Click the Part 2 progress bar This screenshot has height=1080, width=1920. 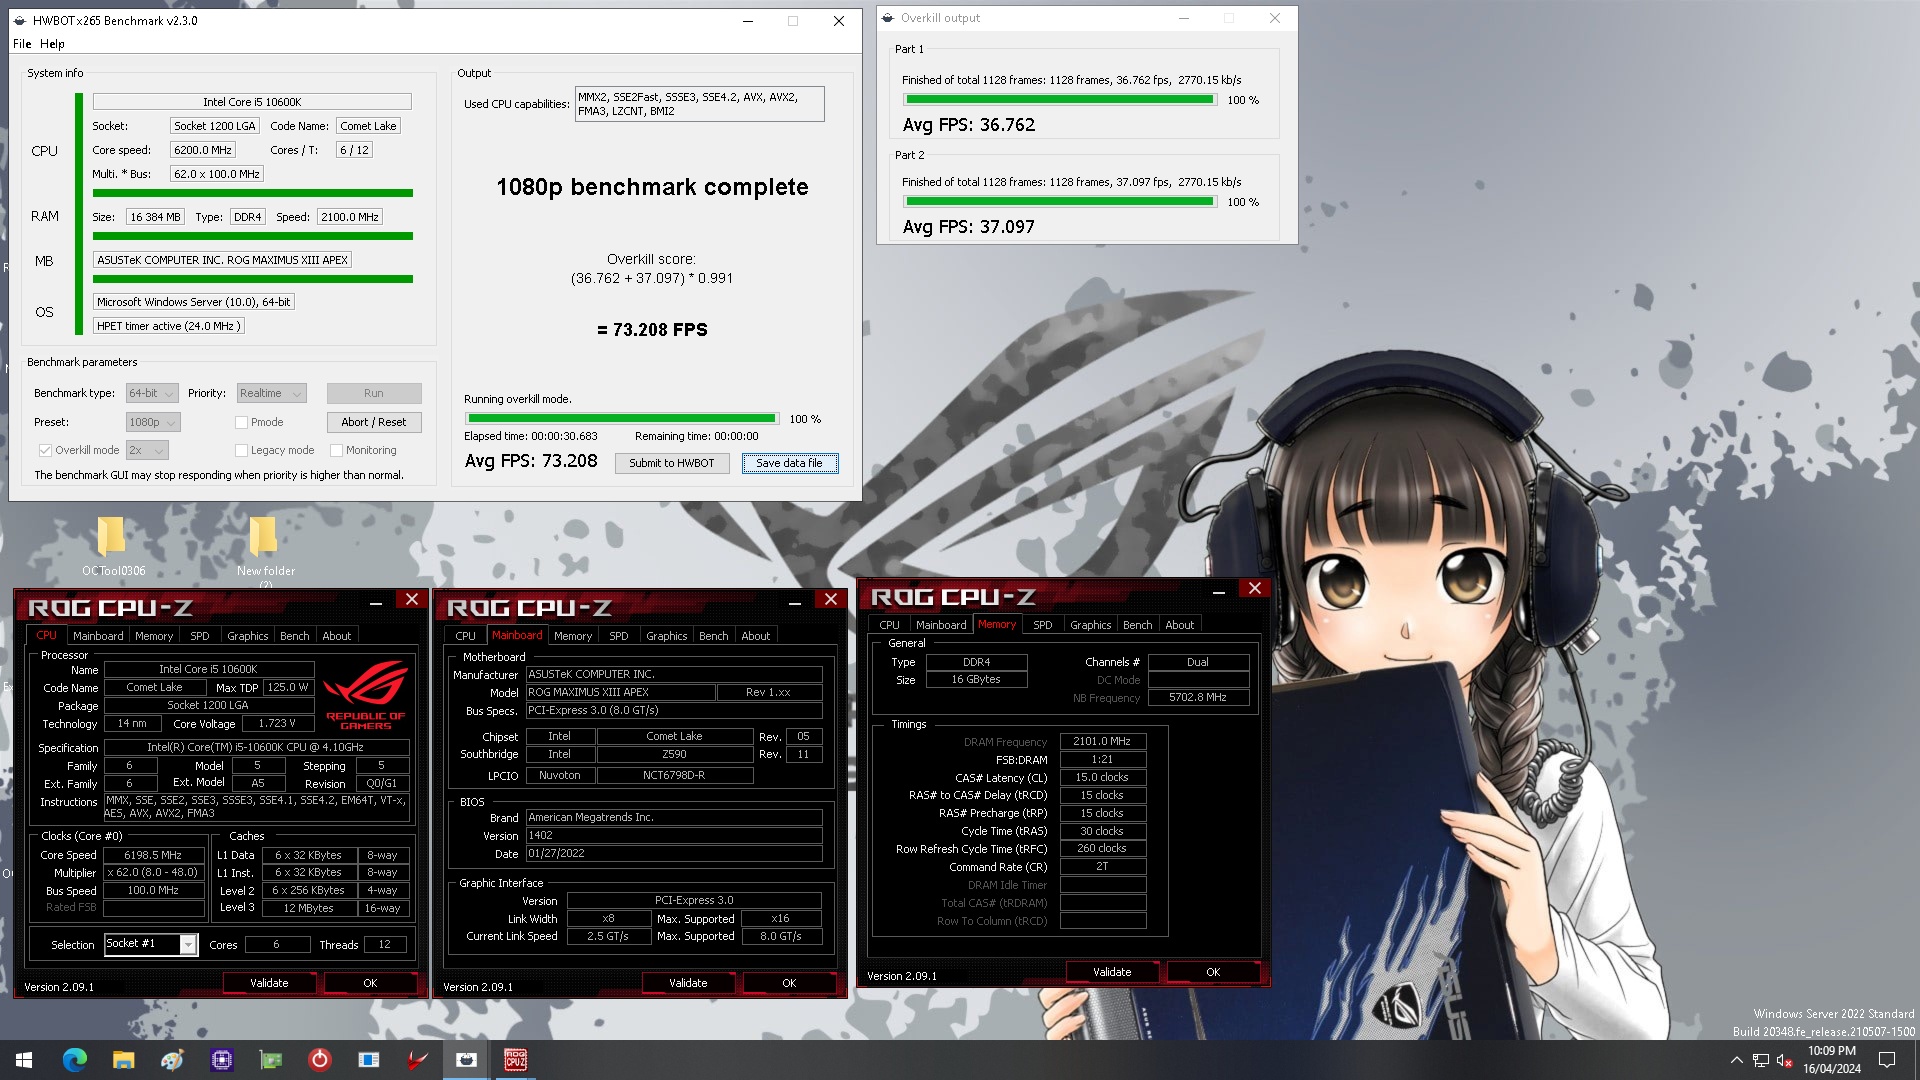(1060, 202)
